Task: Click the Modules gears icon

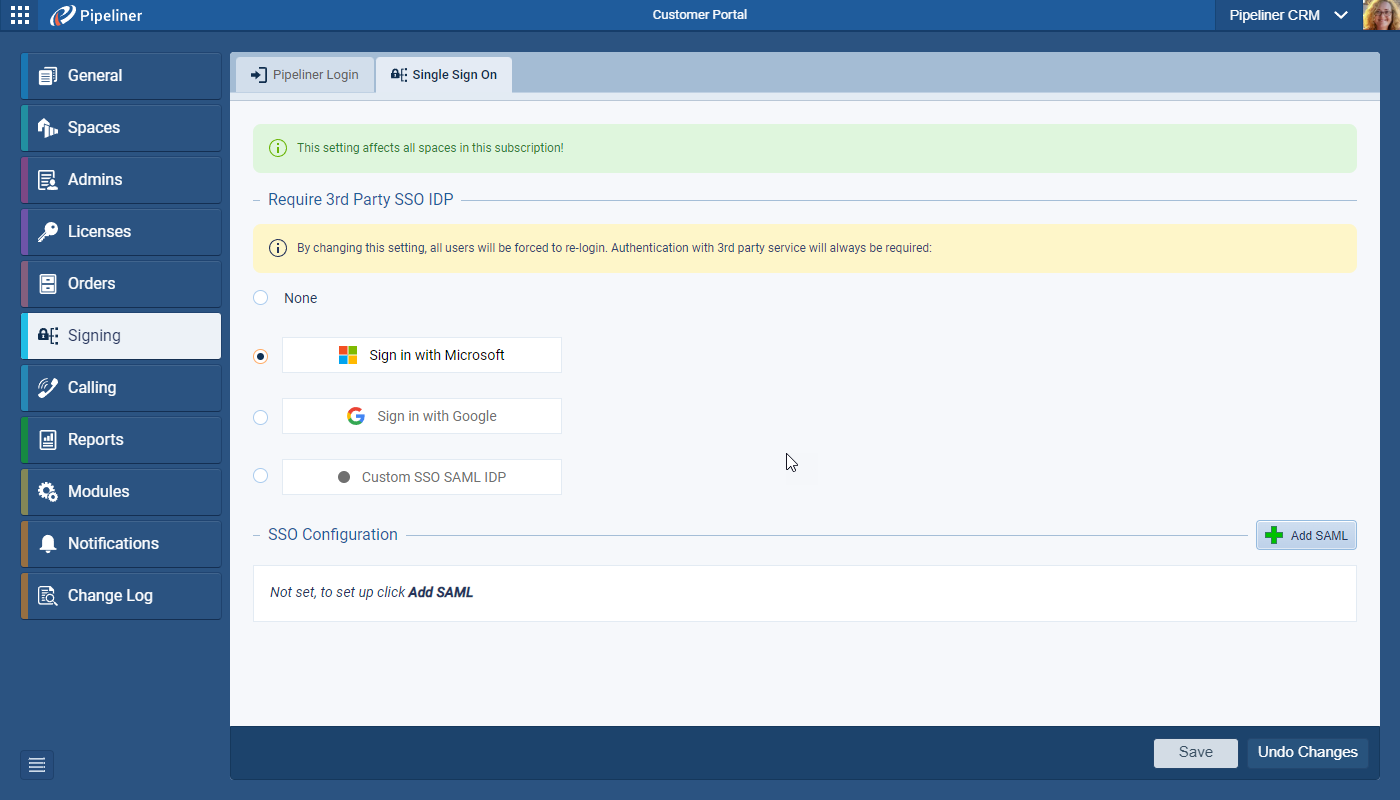Action: tap(47, 492)
